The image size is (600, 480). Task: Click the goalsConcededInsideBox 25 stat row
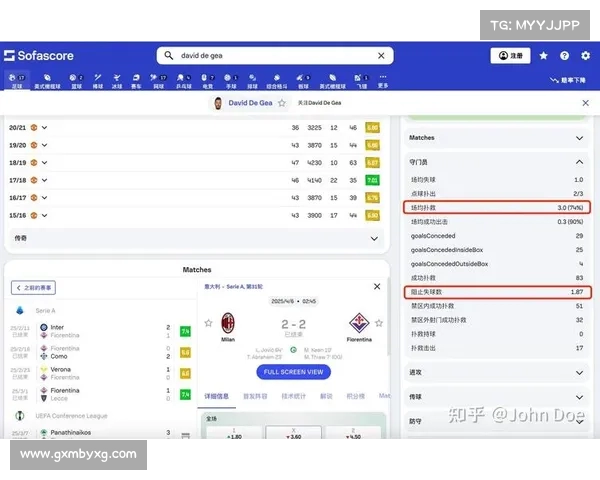point(497,250)
